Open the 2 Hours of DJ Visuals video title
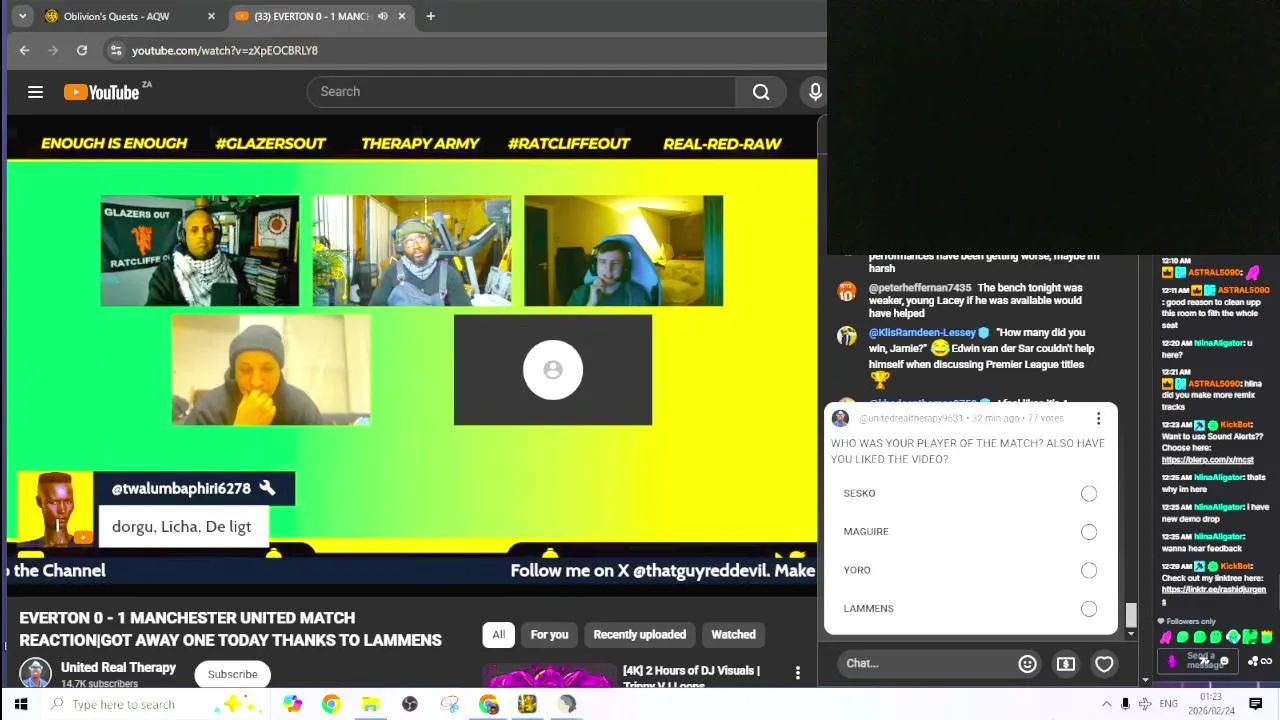Image resolution: width=1280 pixels, height=720 pixels. point(691,677)
